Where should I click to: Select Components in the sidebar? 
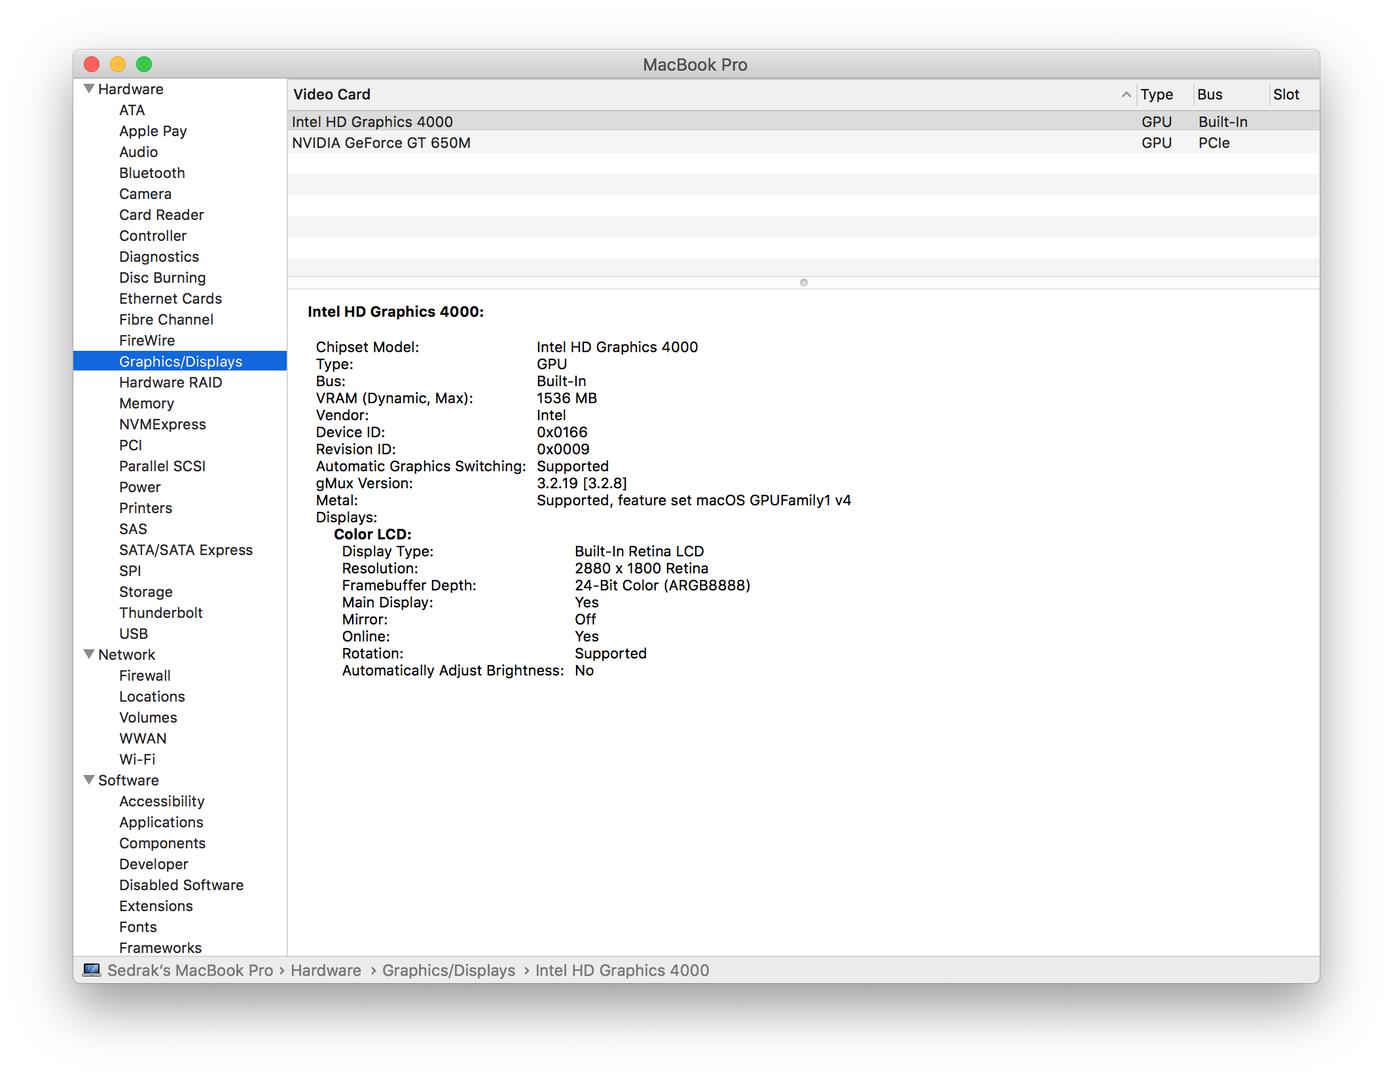point(162,845)
